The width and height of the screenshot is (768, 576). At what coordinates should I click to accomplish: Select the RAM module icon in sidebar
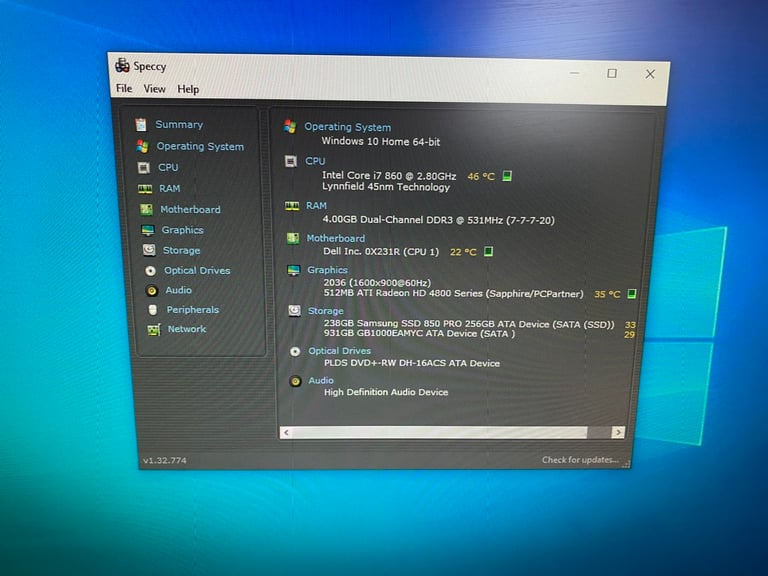coord(144,189)
